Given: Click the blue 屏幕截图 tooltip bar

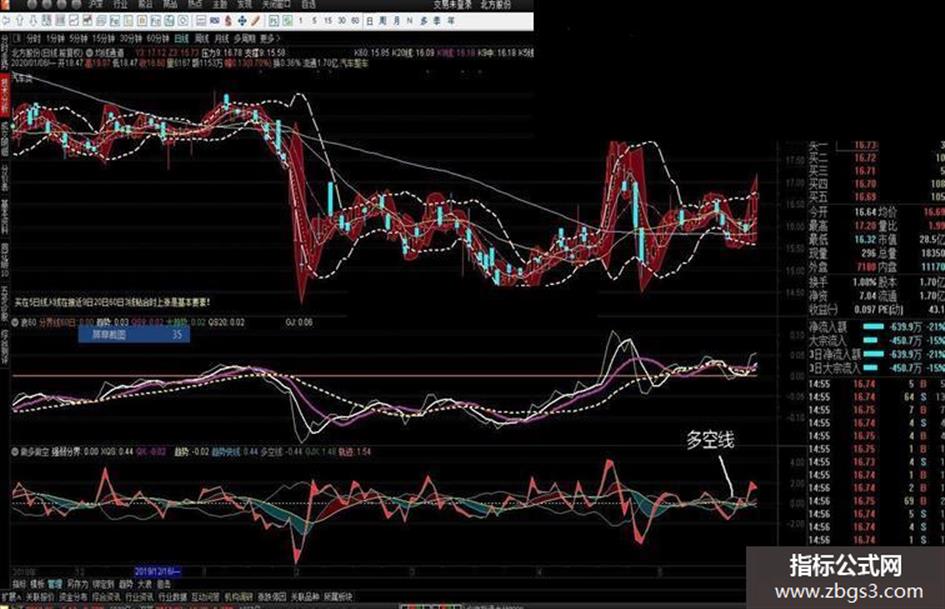Looking at the screenshot, I should 134,335.
